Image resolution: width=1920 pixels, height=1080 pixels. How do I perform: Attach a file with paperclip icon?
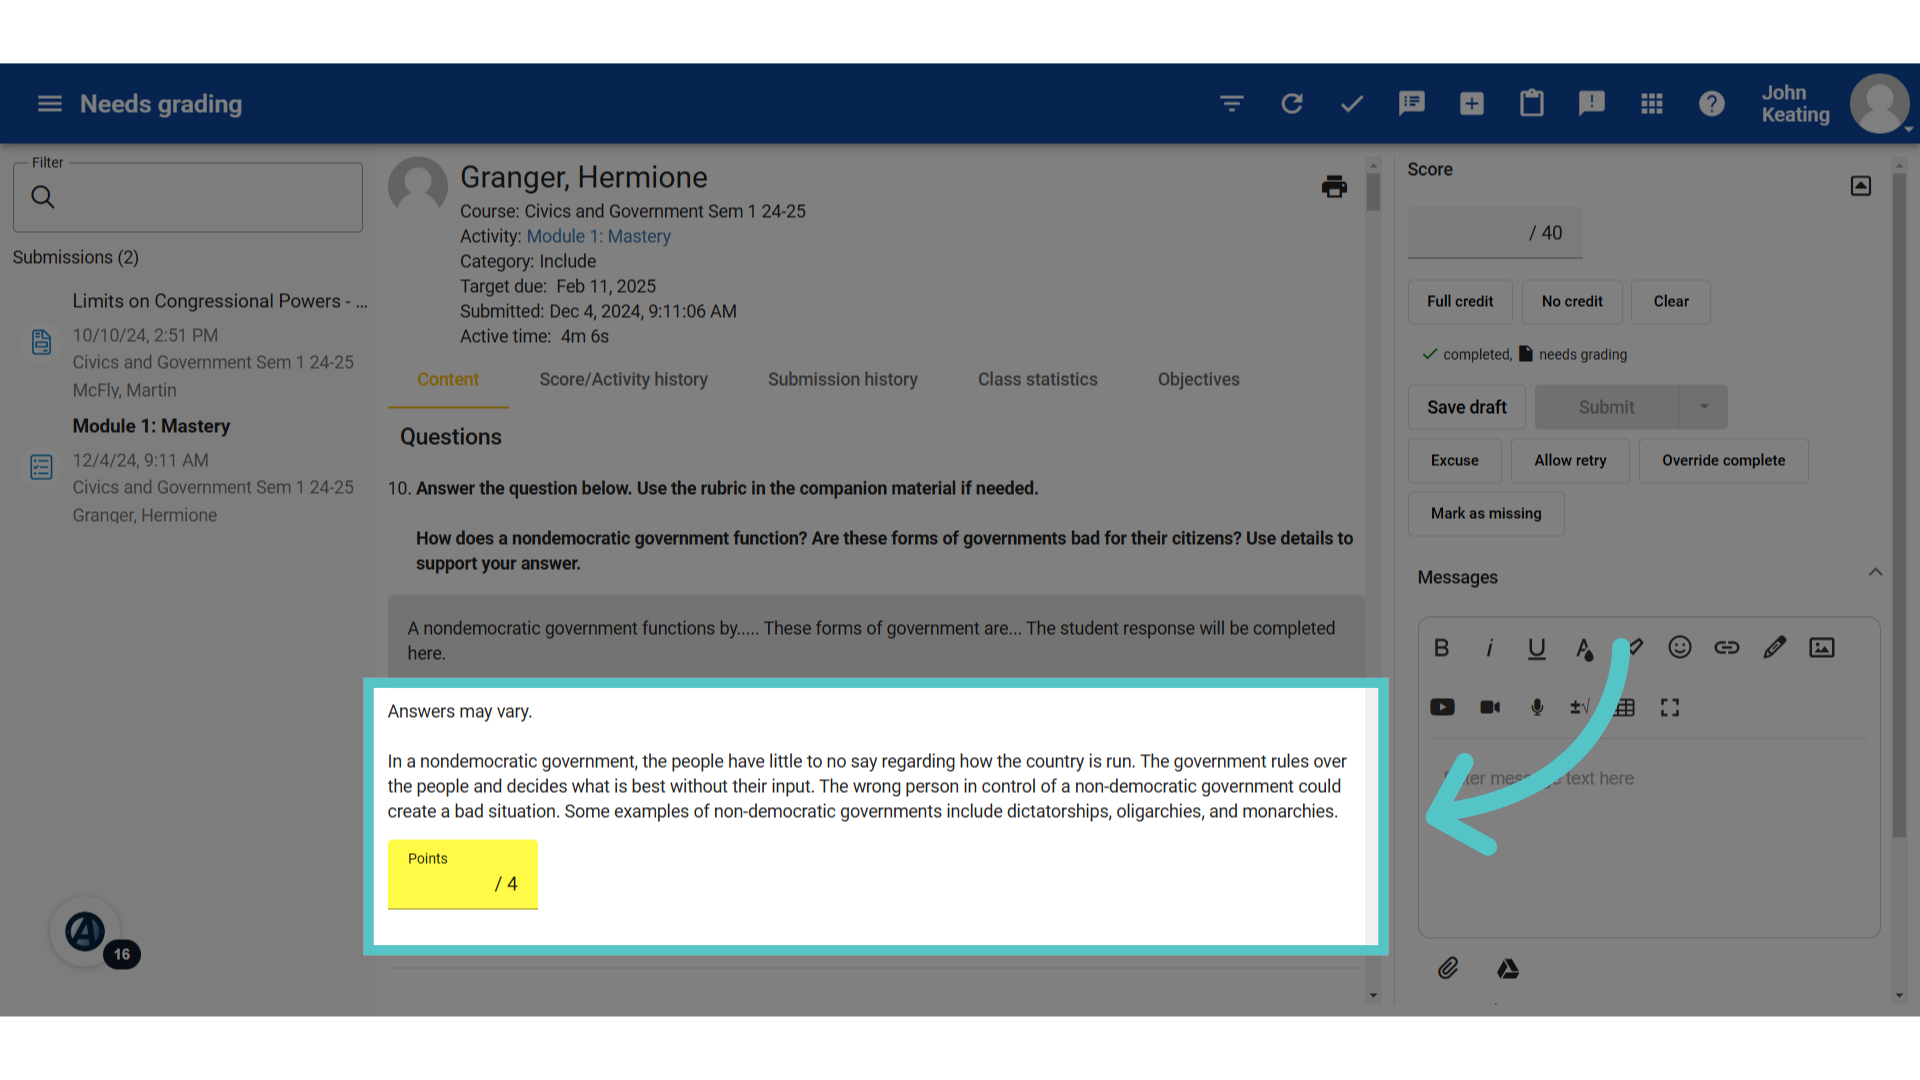(1448, 968)
